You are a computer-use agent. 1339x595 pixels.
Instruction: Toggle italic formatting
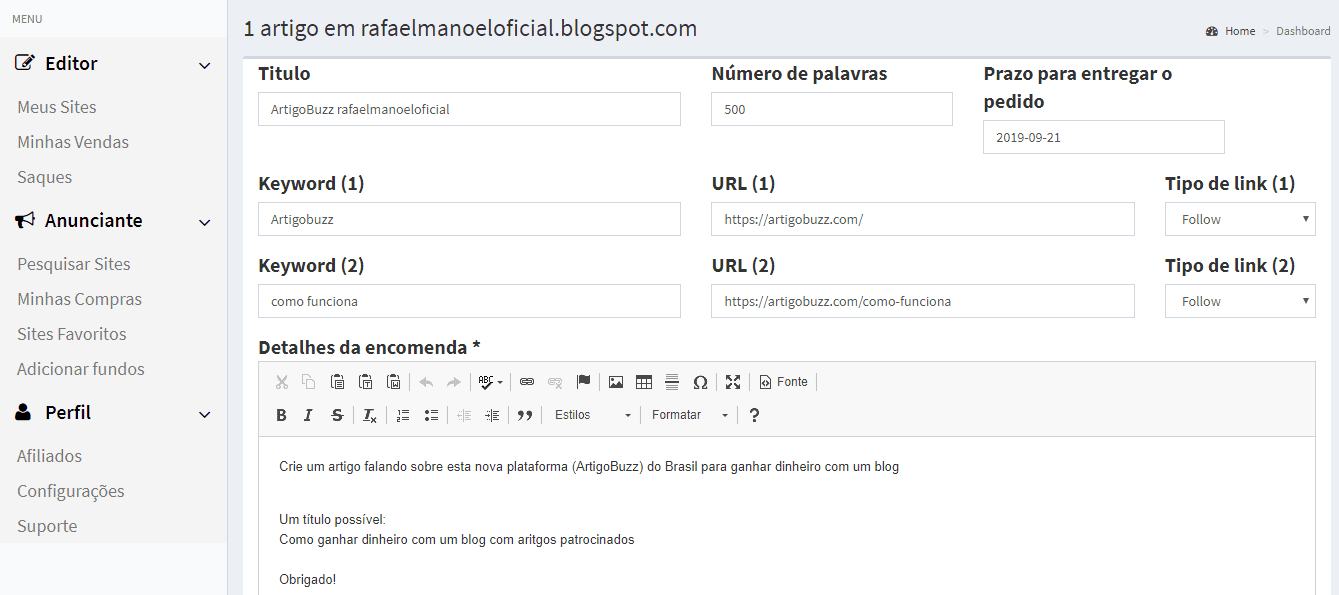coord(309,415)
